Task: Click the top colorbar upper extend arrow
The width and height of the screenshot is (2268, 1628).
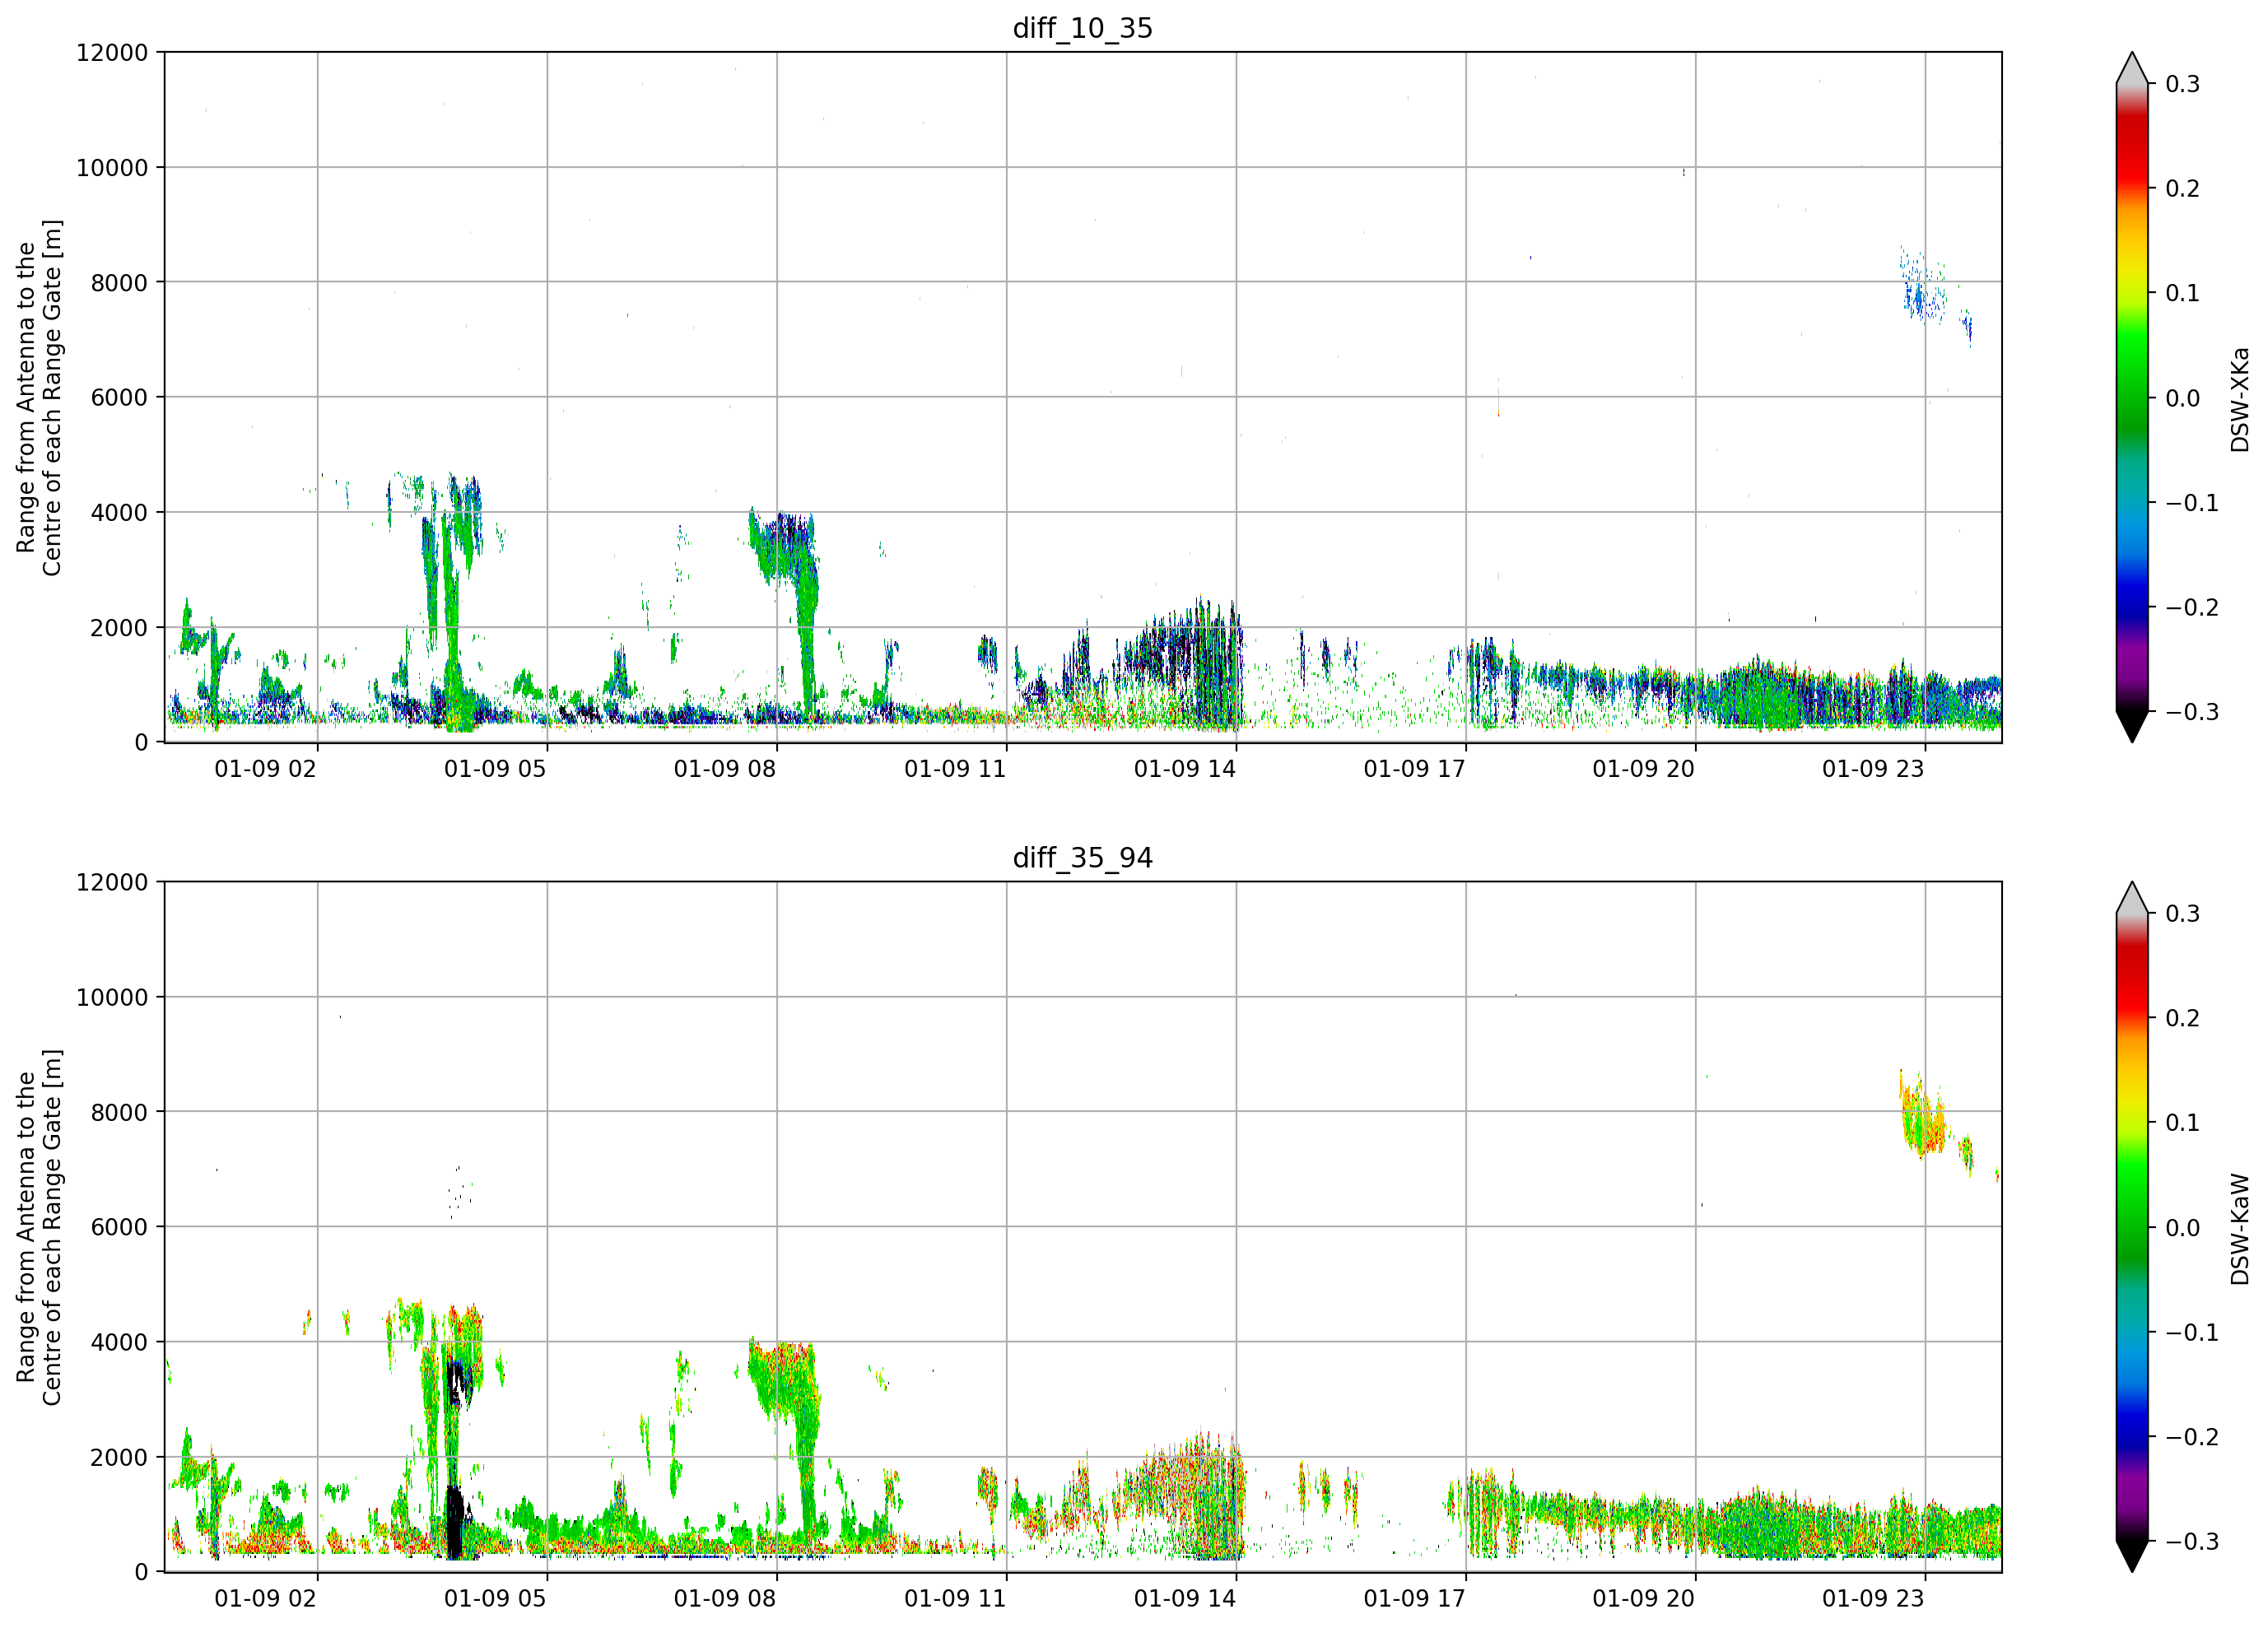Action: (2132, 68)
